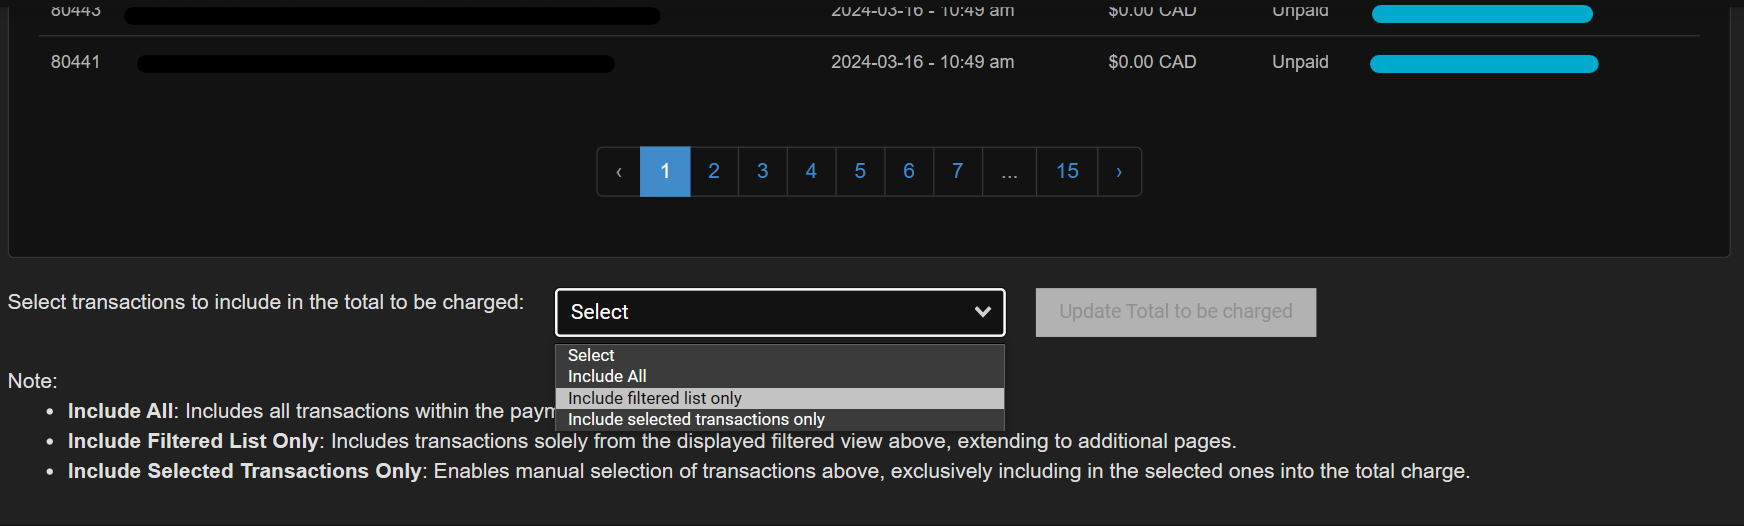Screen dimensions: 1744x526
Task: Go to next page arrow
Action: click(1119, 172)
